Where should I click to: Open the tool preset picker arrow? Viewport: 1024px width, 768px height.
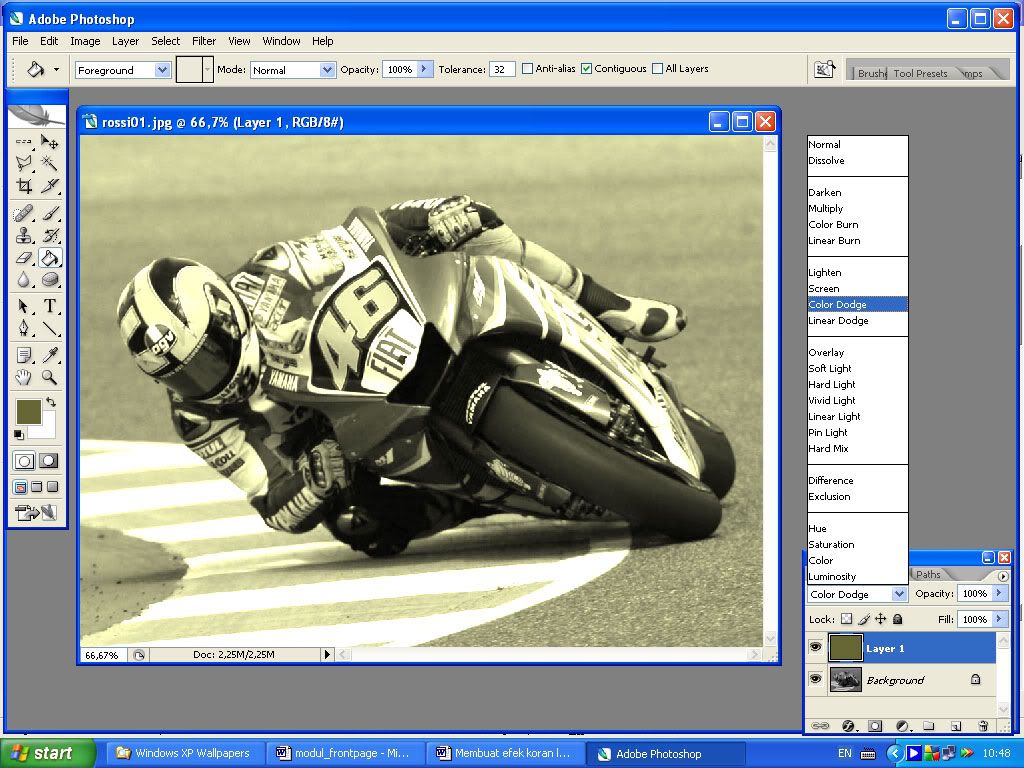click(56, 69)
